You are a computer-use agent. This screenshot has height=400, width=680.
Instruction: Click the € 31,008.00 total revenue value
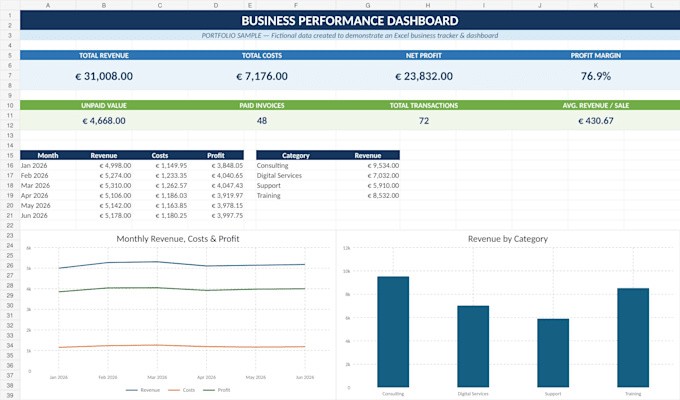(x=104, y=76)
